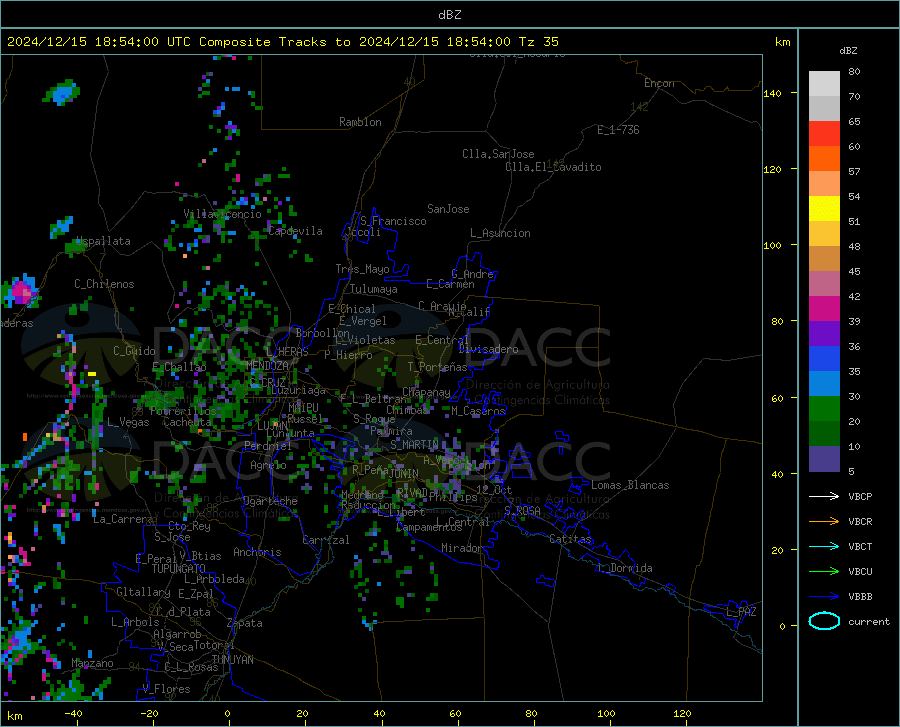
Task: Select the red 60-65 dBZ color swatch
Action: [x=824, y=134]
